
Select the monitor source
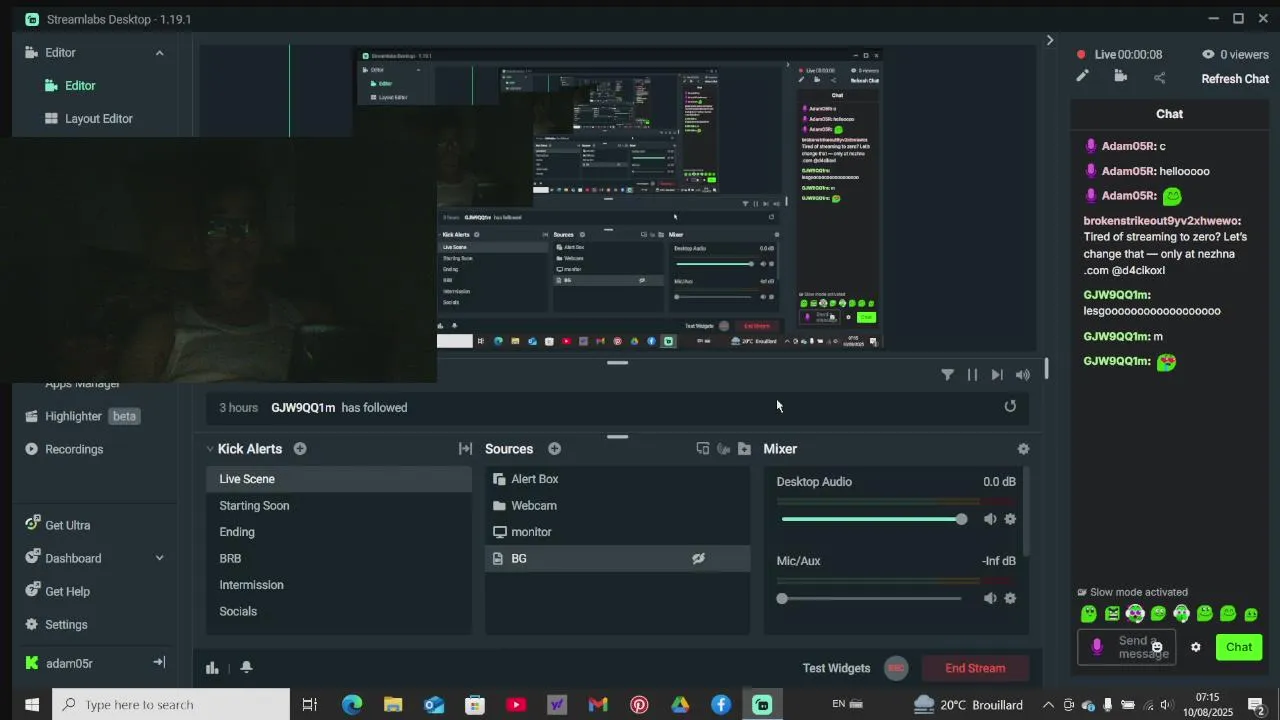(x=617, y=532)
